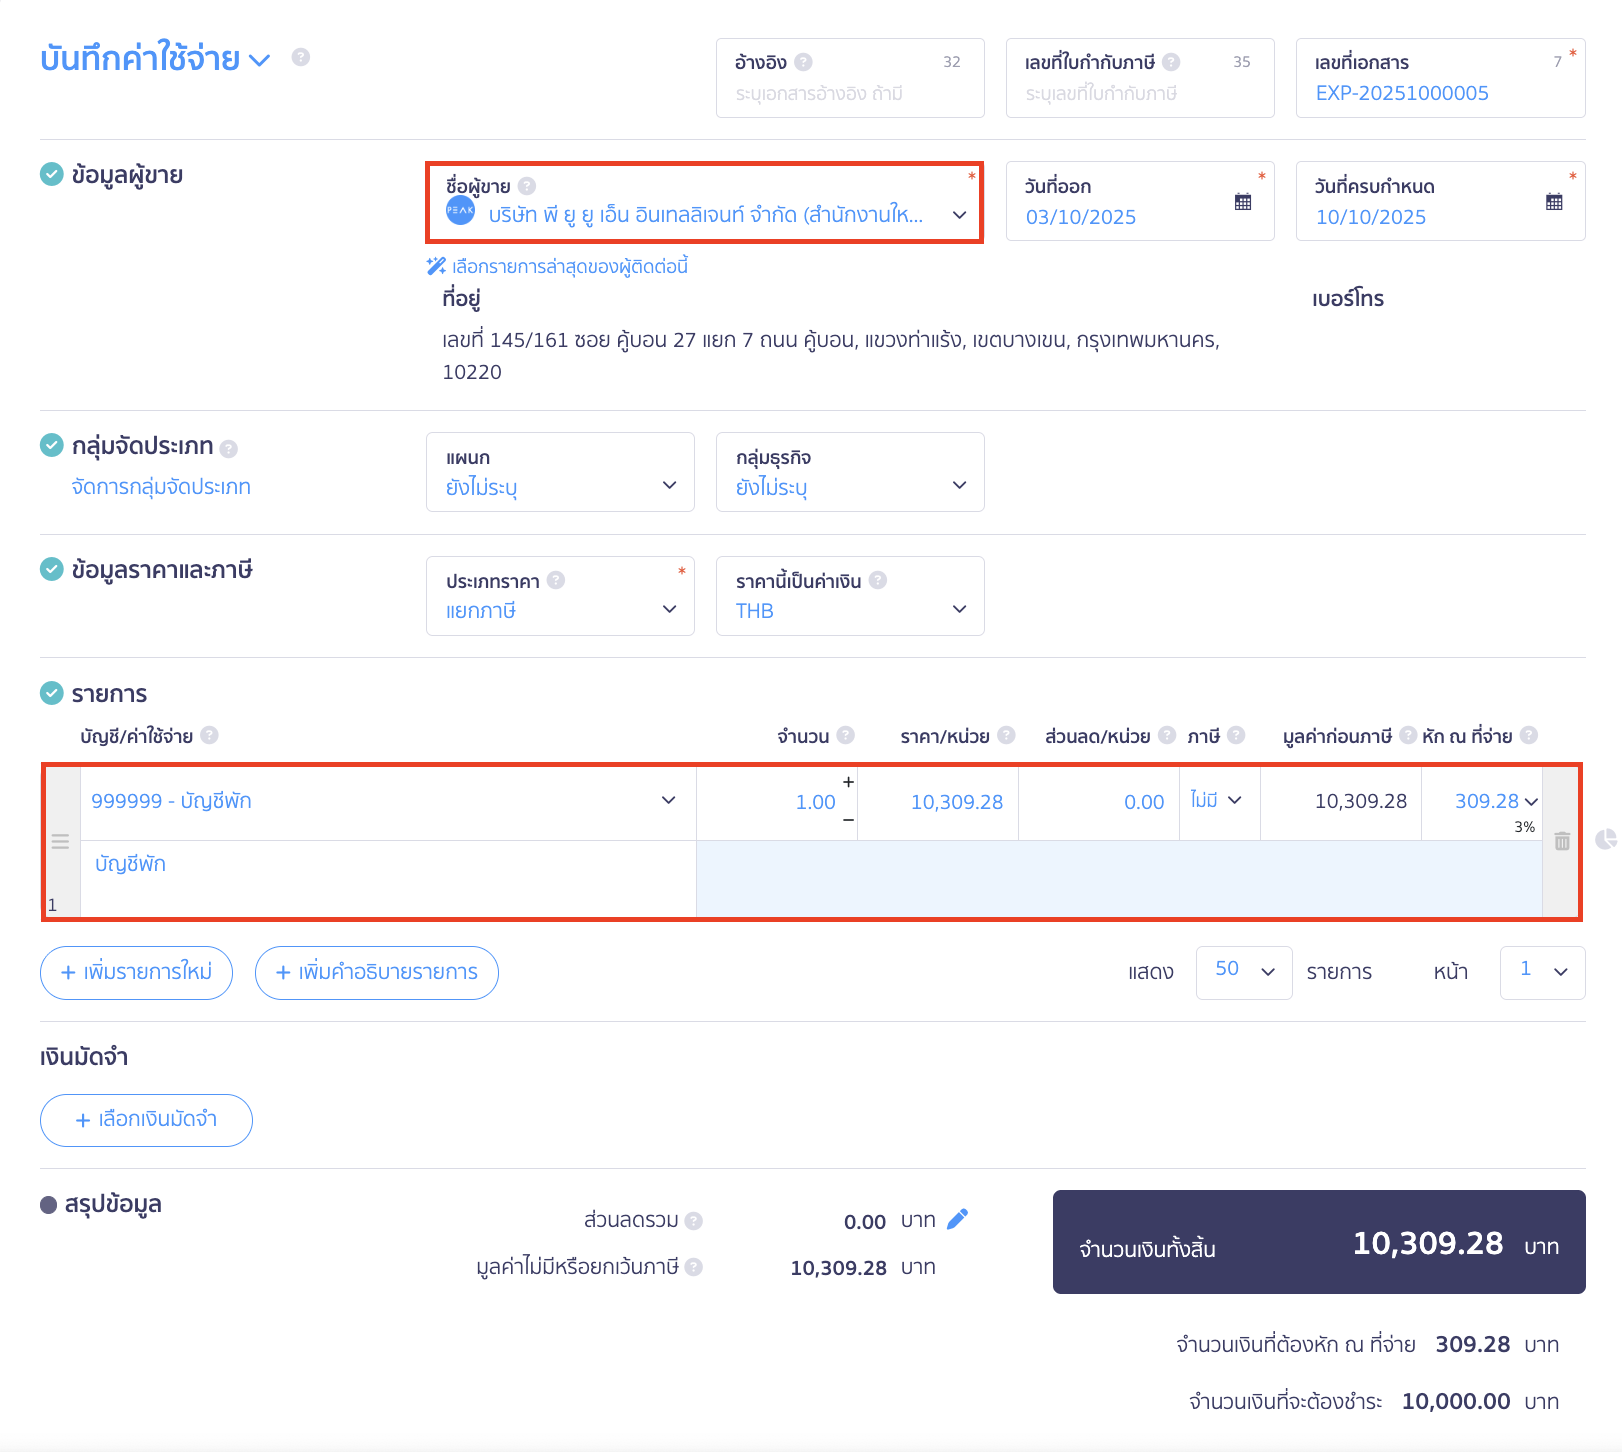
Task: Open the แผนก department dropdown
Action: 669,486
